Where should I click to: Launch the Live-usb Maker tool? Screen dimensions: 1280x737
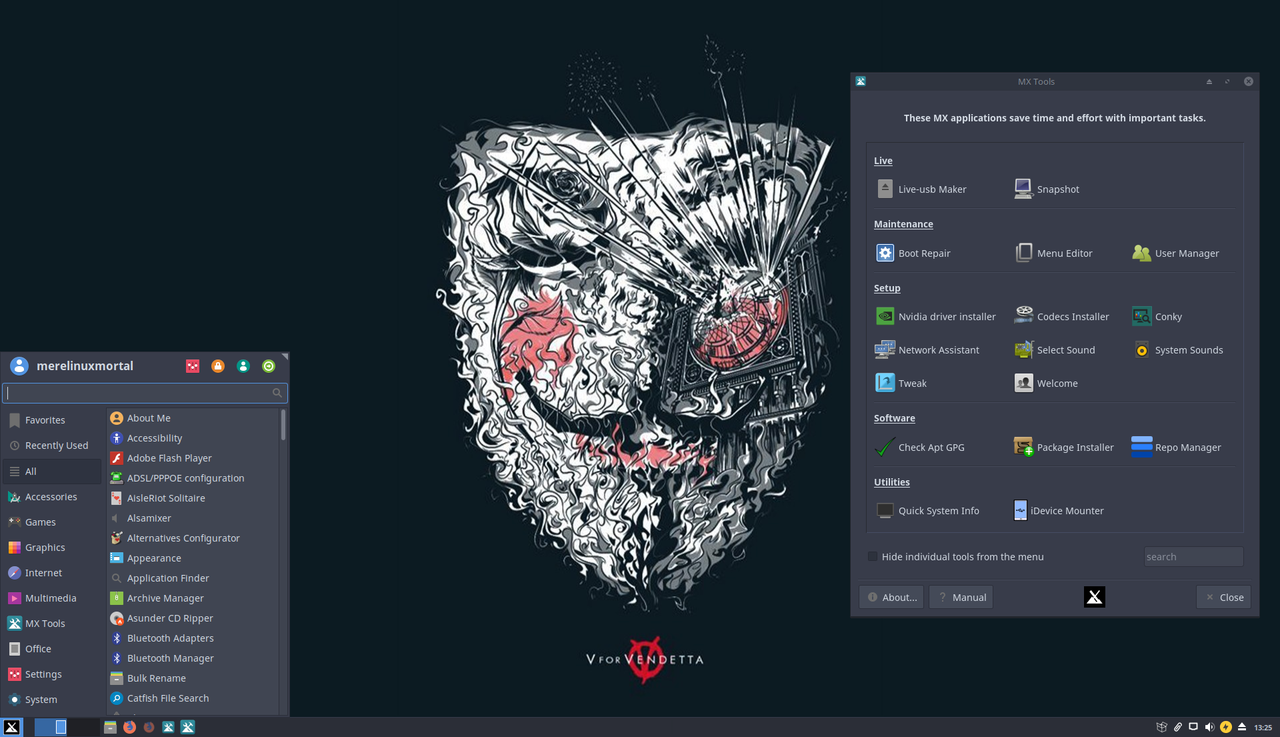[931, 189]
